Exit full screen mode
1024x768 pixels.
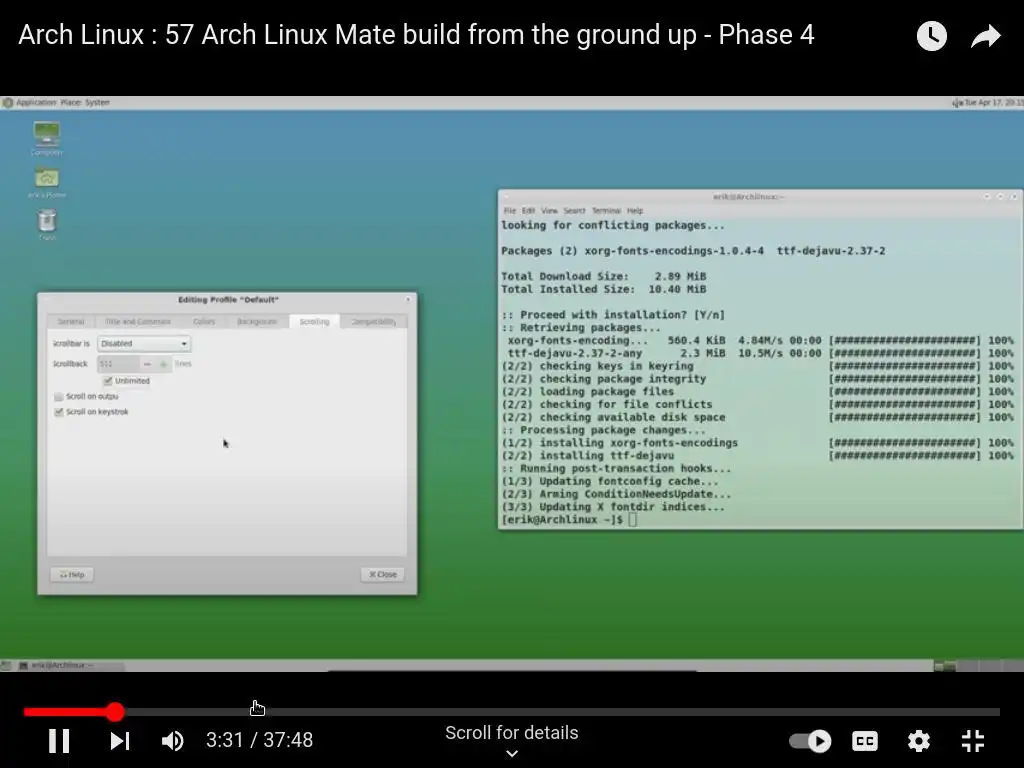click(973, 741)
